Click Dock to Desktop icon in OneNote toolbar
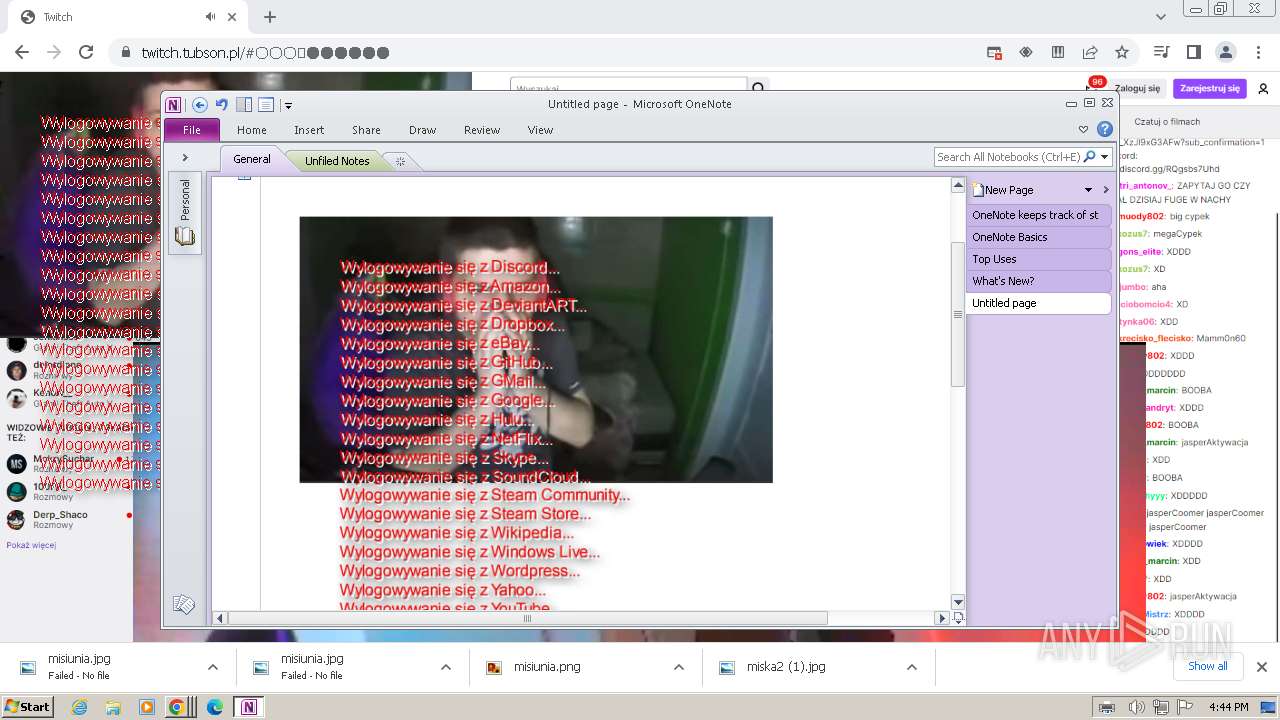The width and height of the screenshot is (1280, 720). 244,105
